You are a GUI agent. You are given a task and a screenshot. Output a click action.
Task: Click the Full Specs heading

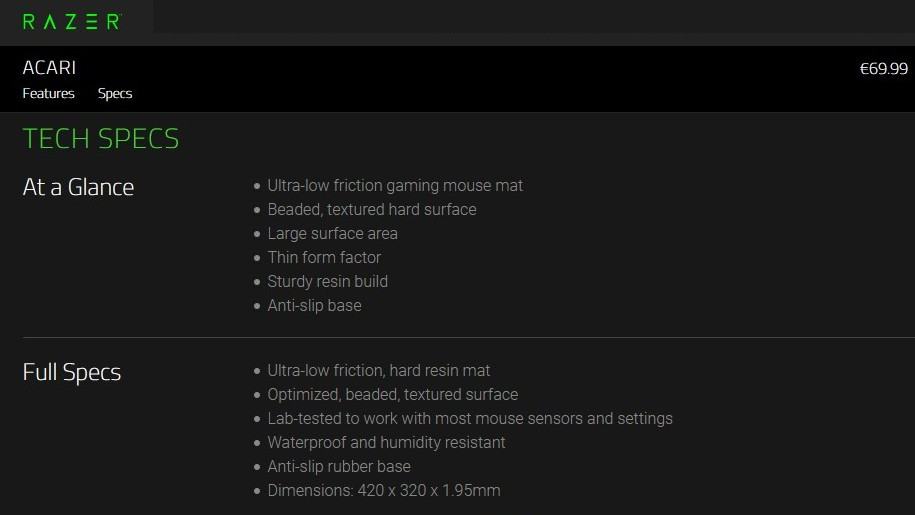[x=71, y=372]
